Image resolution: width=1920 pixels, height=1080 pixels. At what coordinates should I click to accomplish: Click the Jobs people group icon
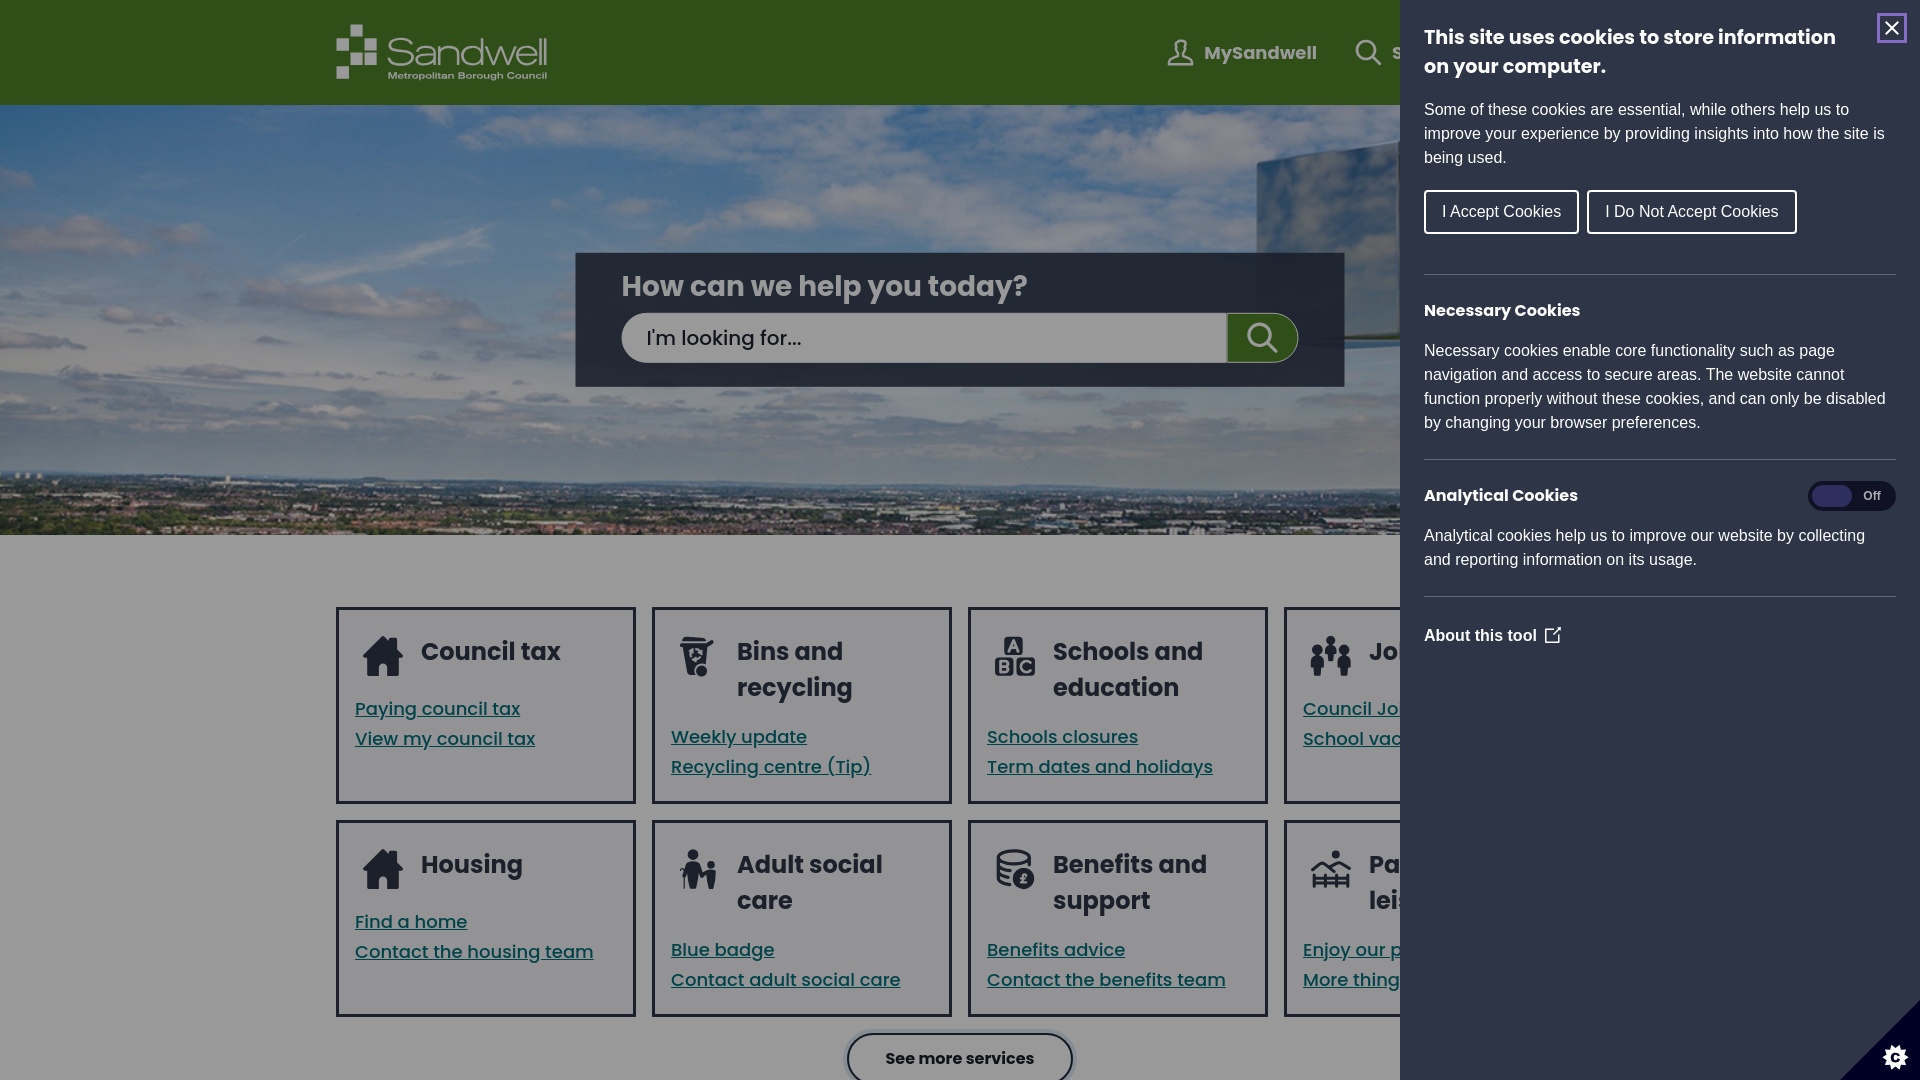[1330, 656]
